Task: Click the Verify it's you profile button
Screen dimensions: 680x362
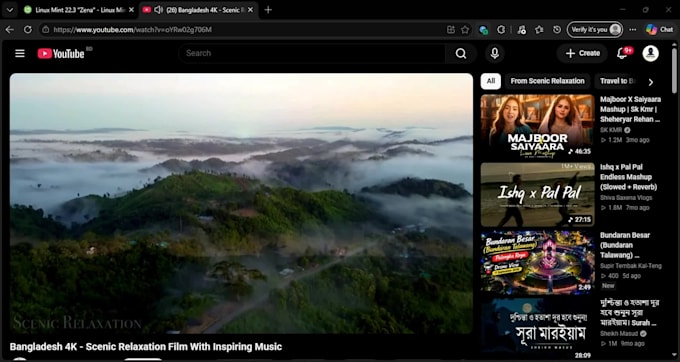Action: [595, 29]
